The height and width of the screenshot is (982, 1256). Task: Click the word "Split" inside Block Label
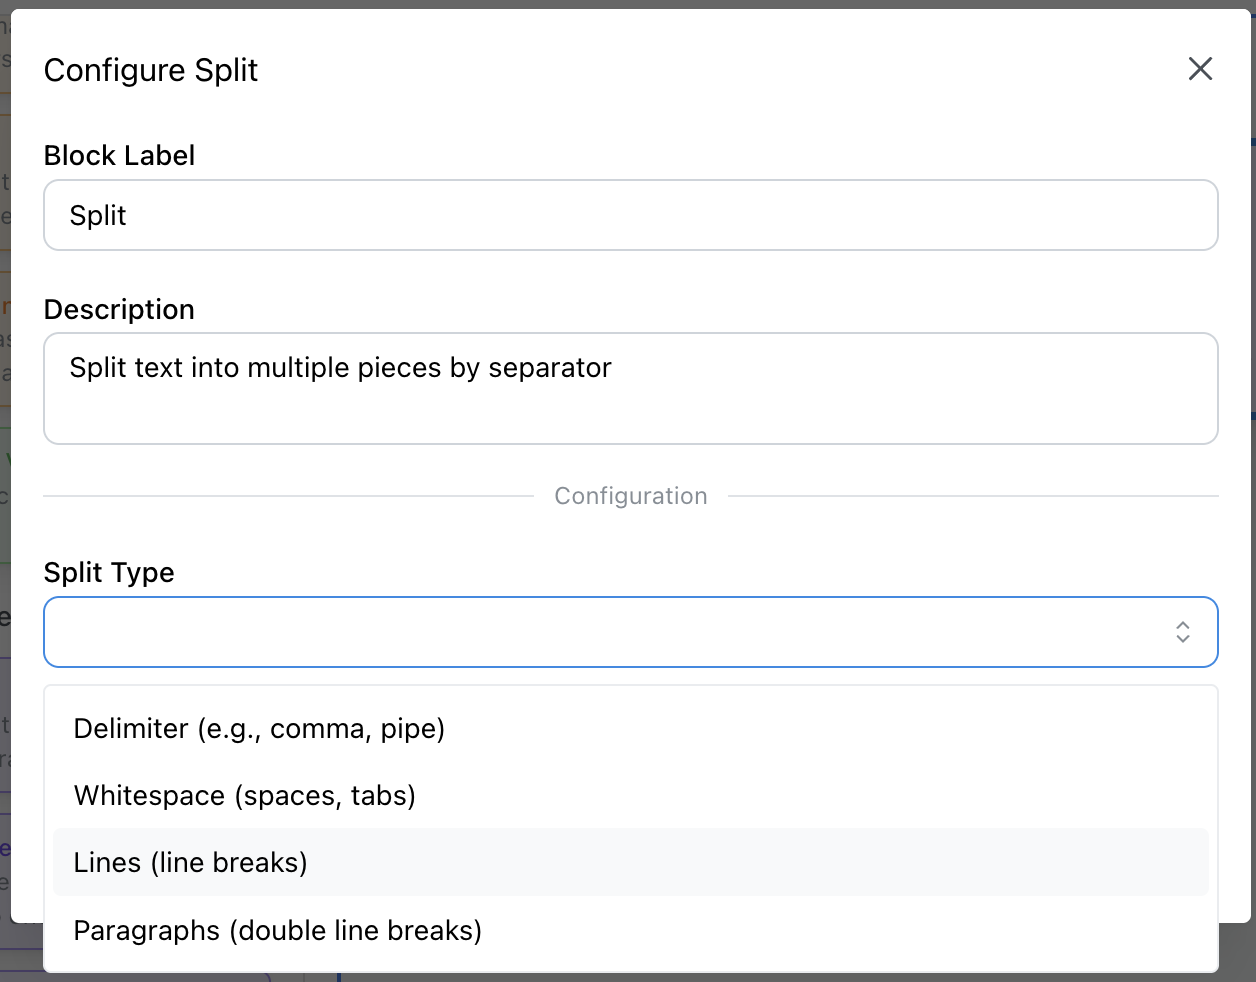tap(98, 216)
